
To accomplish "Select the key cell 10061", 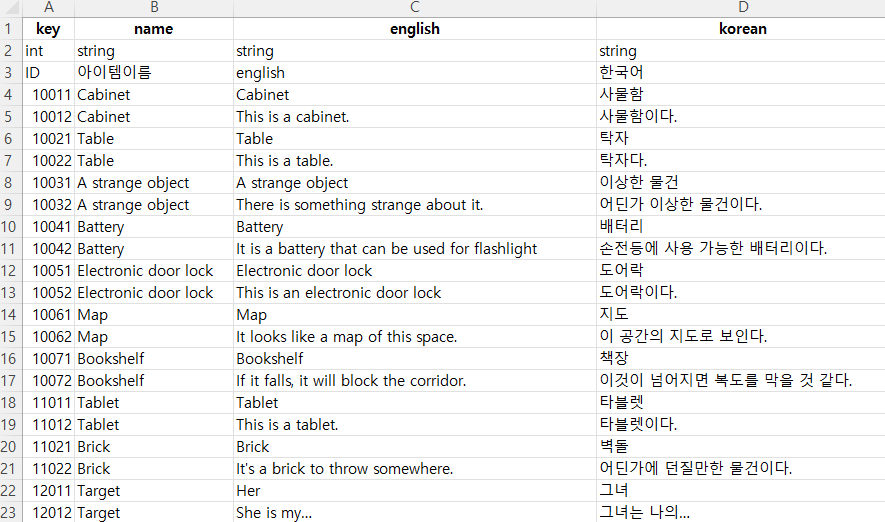I will (x=49, y=315).
